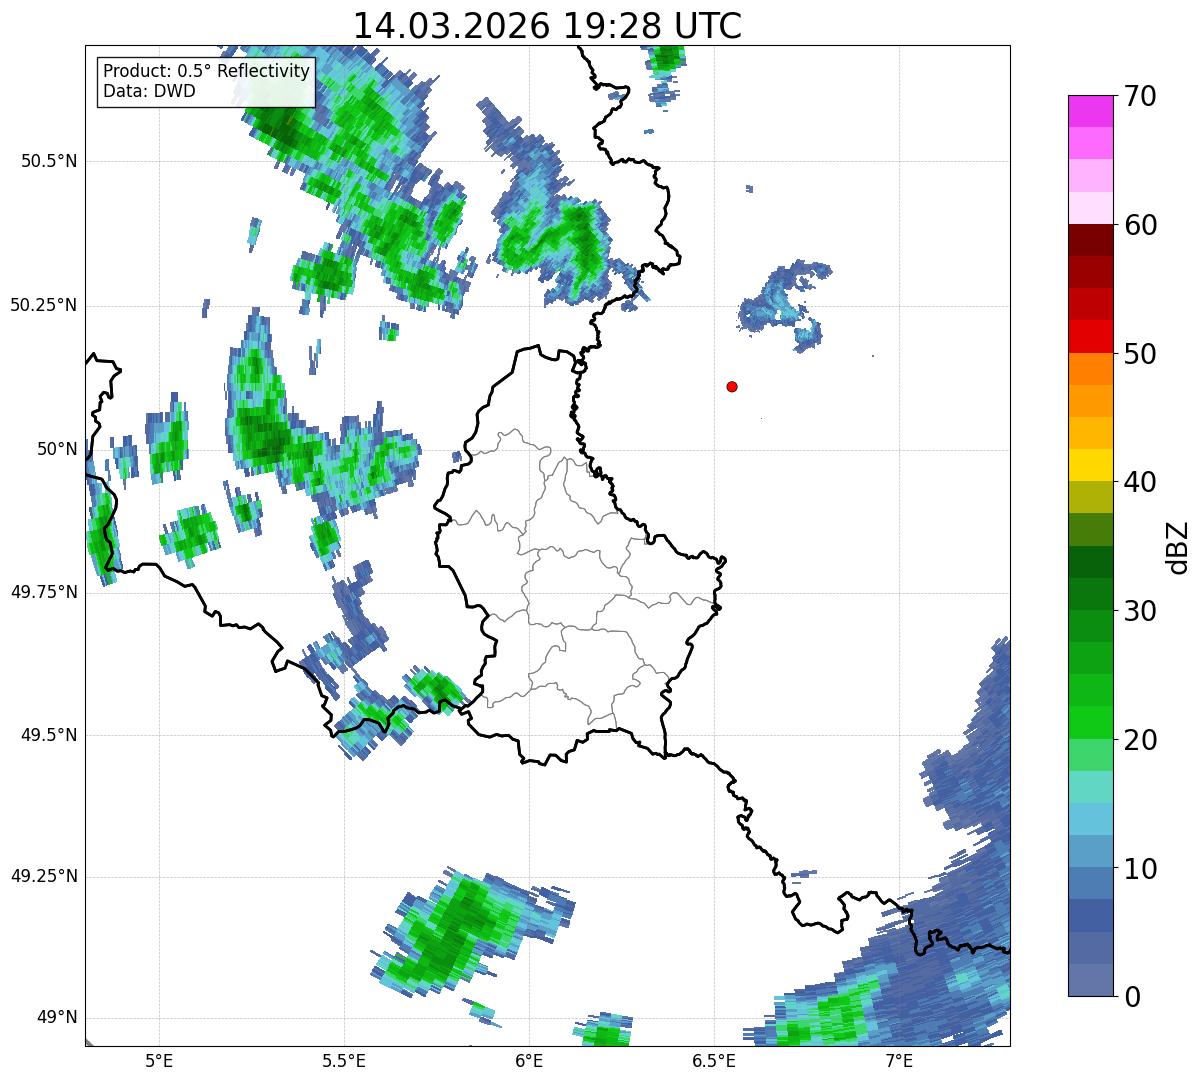Click the 5.5°E longitude label
1202x1081 pixels.
tap(344, 1060)
